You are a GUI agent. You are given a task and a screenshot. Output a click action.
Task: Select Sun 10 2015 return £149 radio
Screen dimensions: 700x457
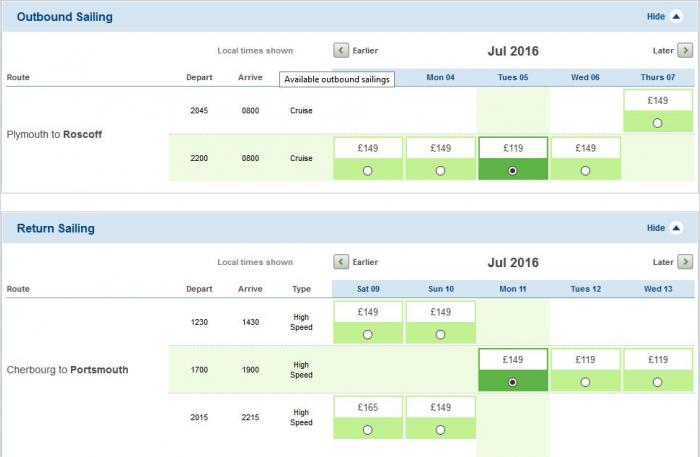[441, 430]
